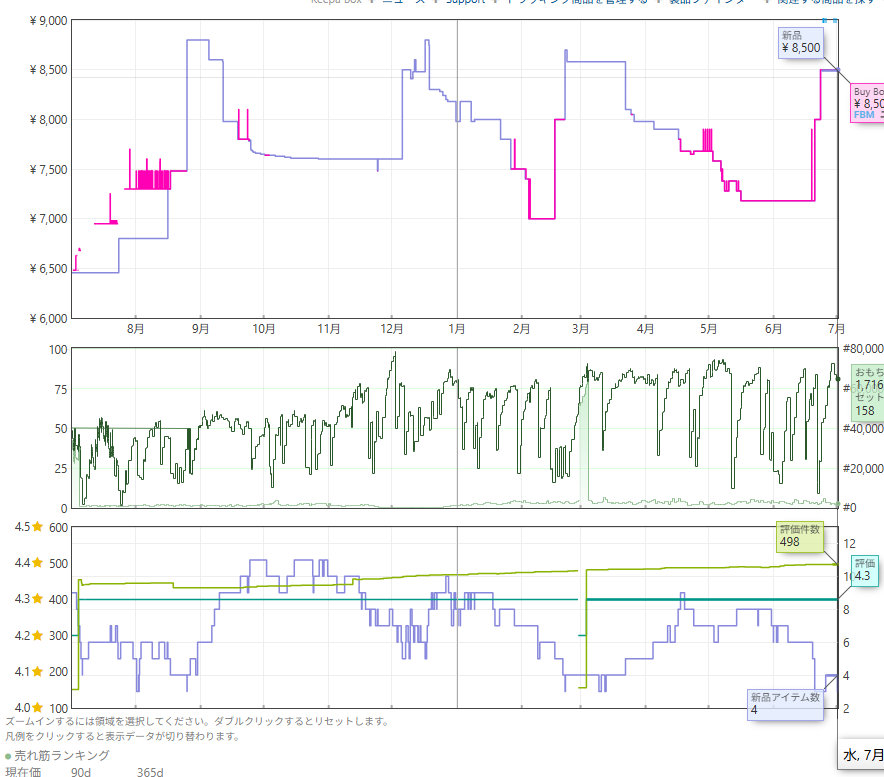Click the 365d column header
Image resolution: width=884 pixels, height=777 pixels.
[x=150, y=772]
